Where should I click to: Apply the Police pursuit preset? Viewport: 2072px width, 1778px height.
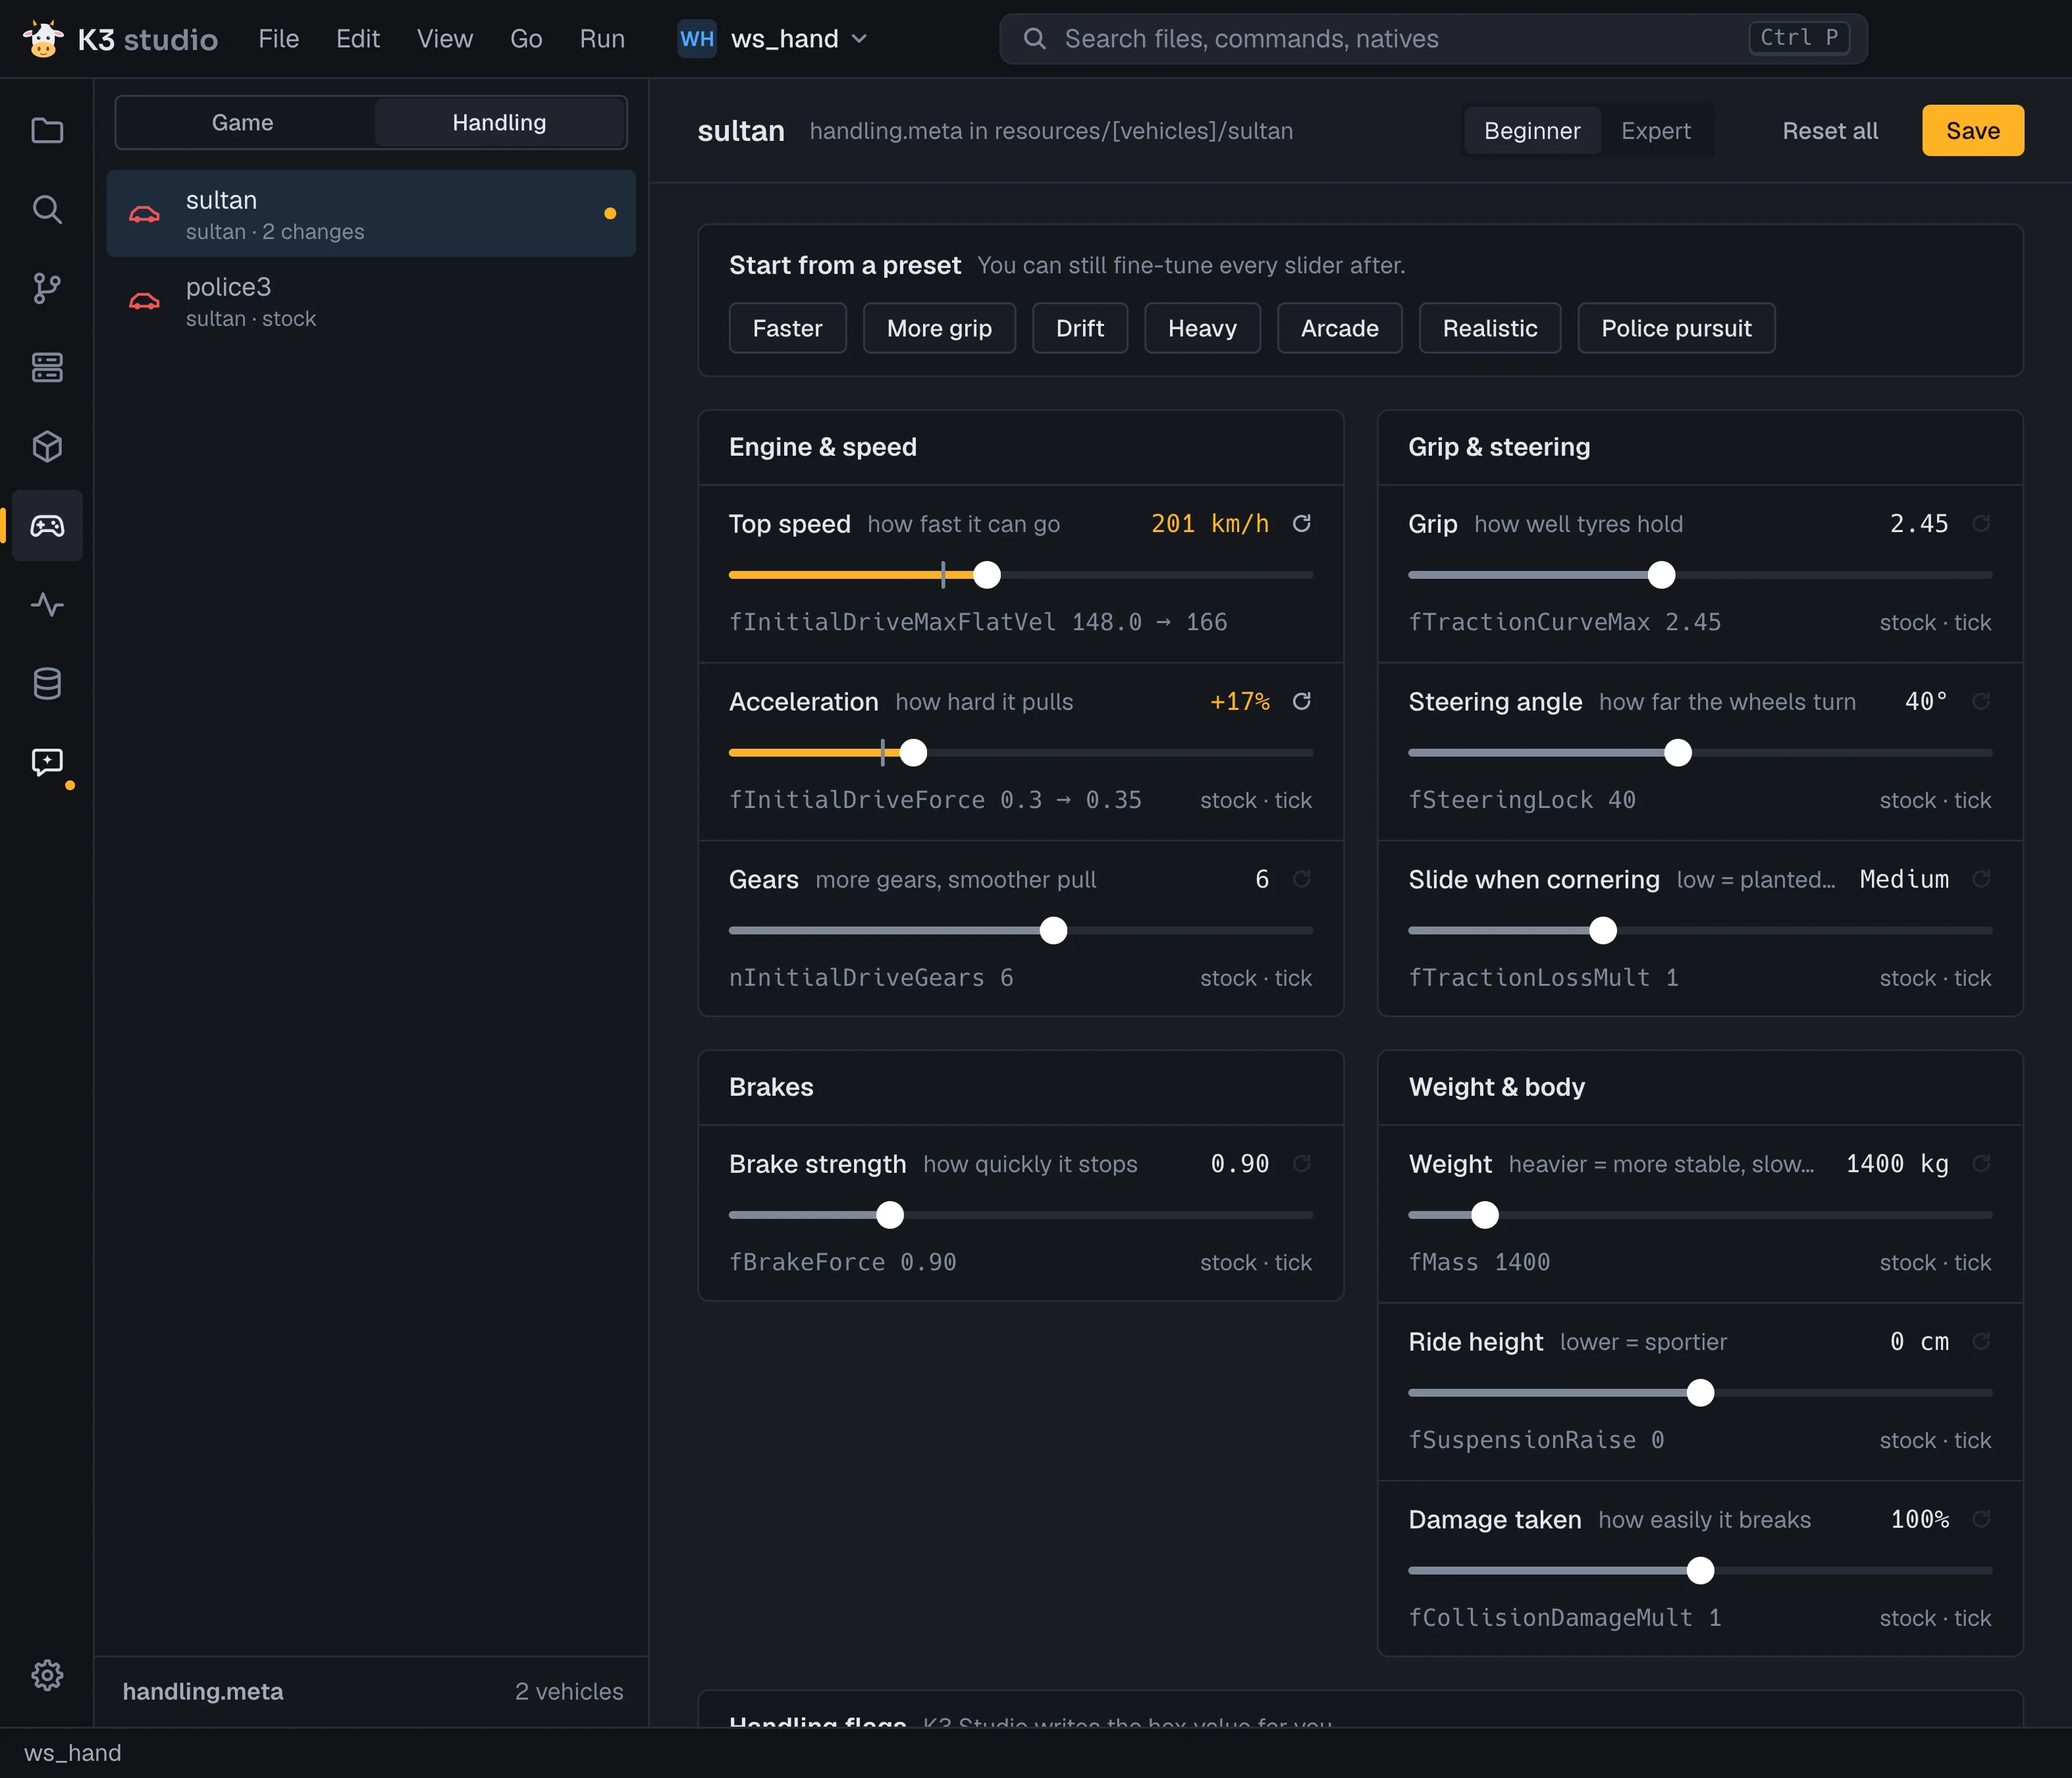pyautogui.click(x=1676, y=328)
